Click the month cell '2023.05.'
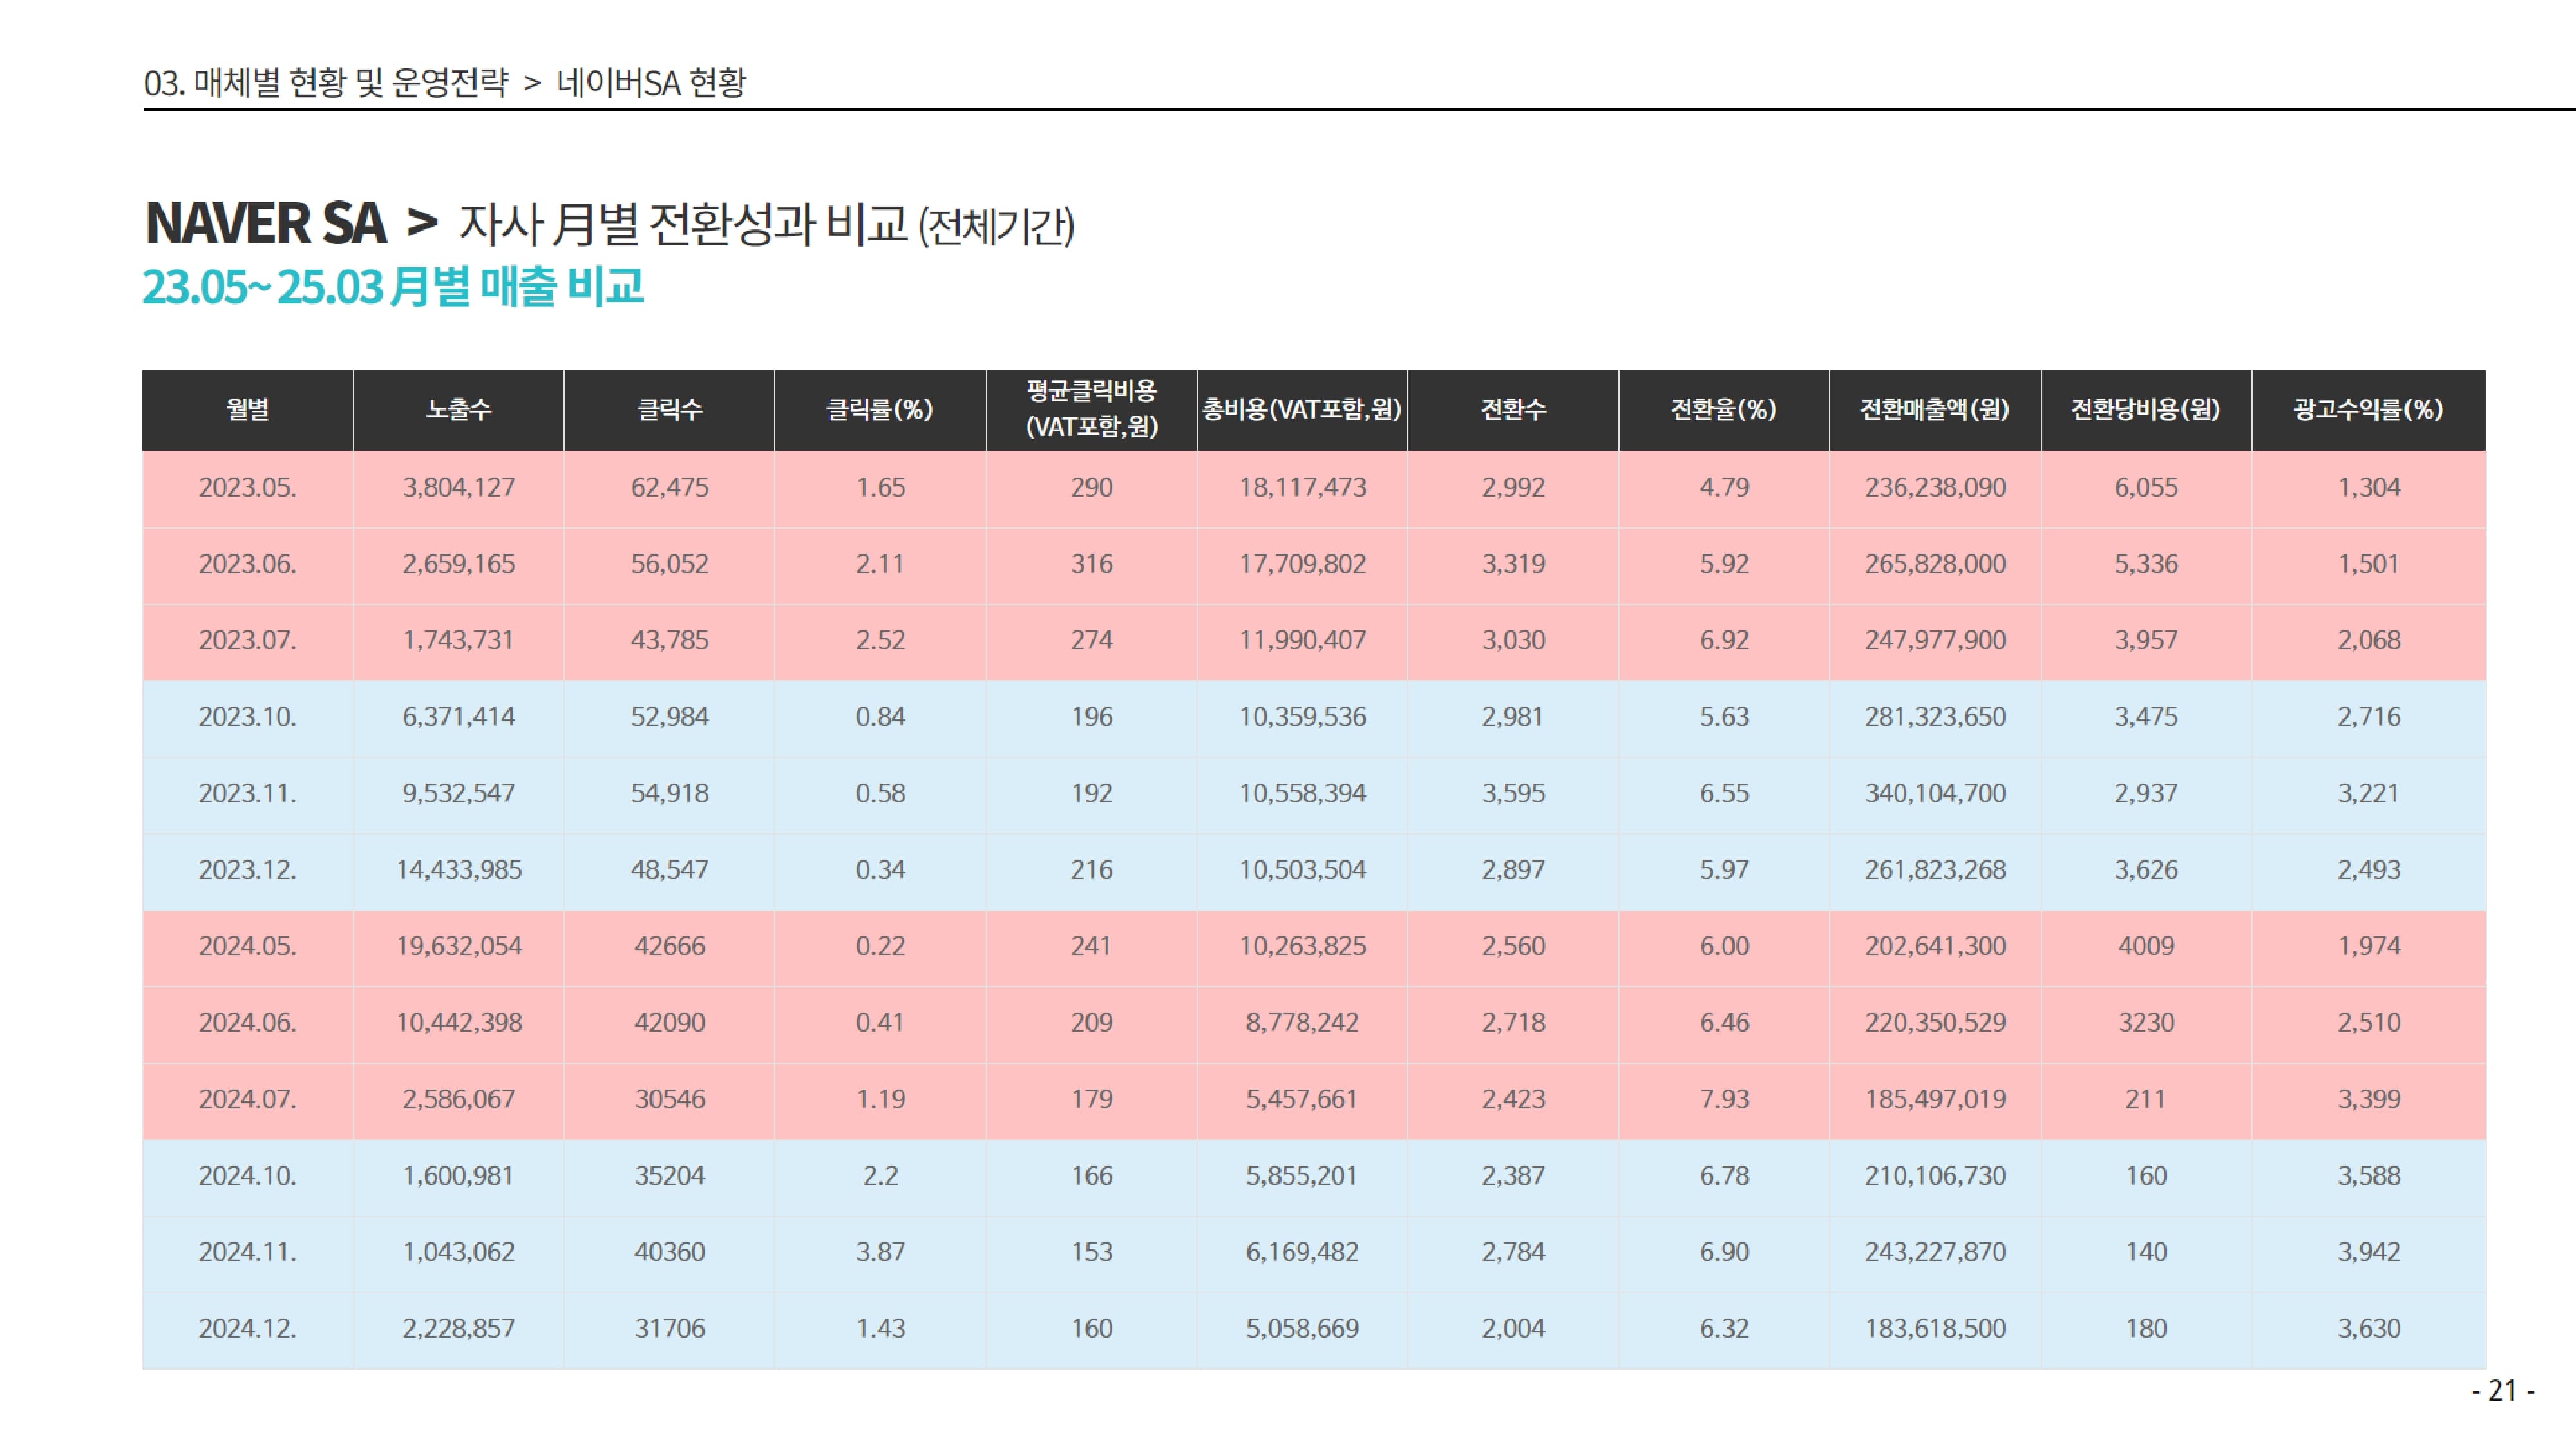Screen dimensions: 2576x1449 pyautogui.click(x=248, y=488)
